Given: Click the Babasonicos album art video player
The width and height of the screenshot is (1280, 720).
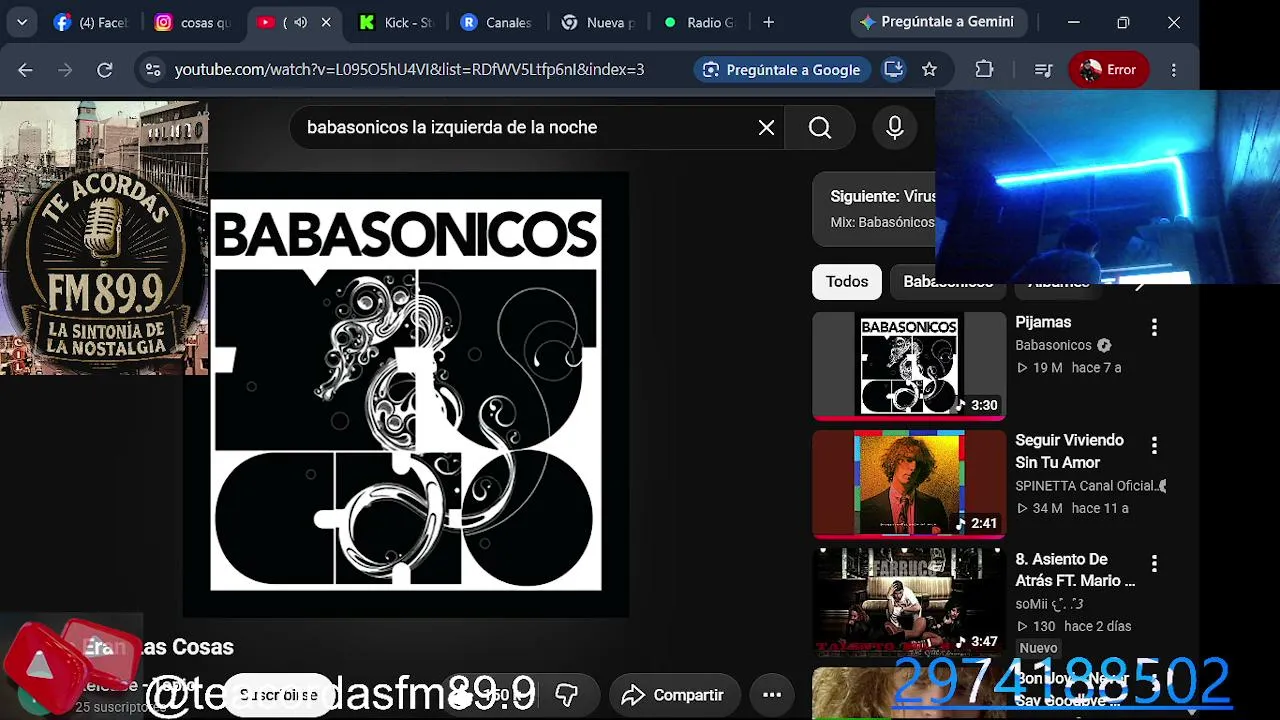Looking at the screenshot, I should [x=406, y=395].
